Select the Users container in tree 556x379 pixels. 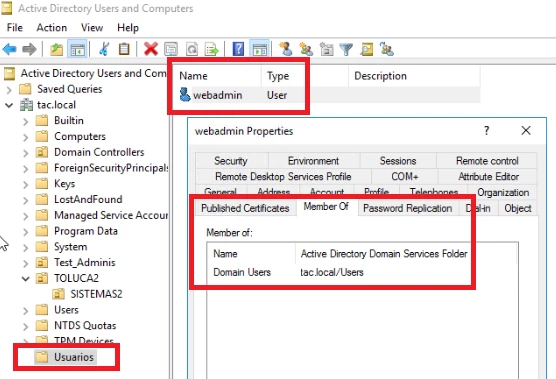(x=66, y=310)
